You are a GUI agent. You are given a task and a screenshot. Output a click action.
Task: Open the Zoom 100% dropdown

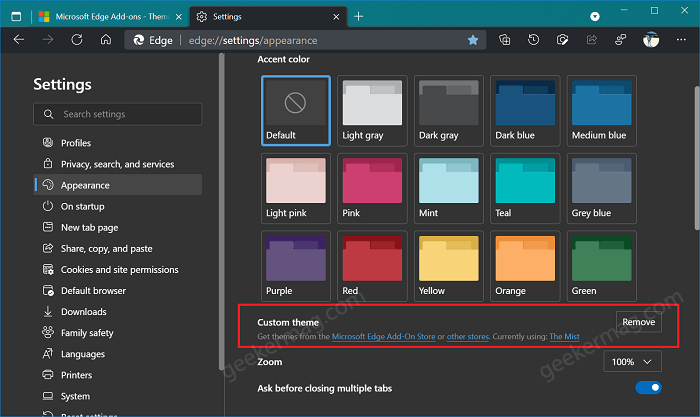pos(632,362)
